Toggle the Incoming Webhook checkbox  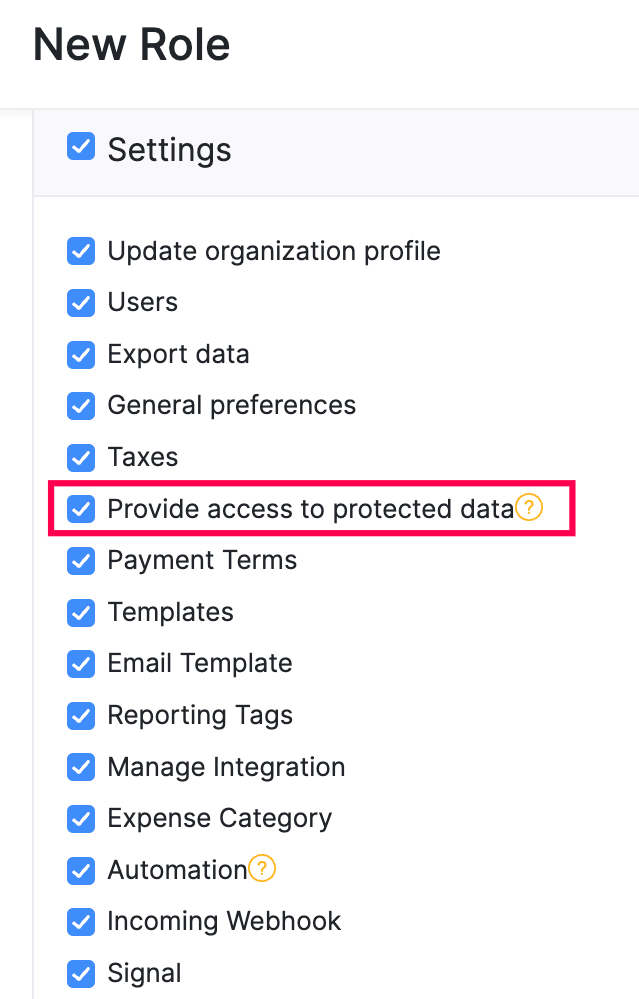(x=80, y=921)
